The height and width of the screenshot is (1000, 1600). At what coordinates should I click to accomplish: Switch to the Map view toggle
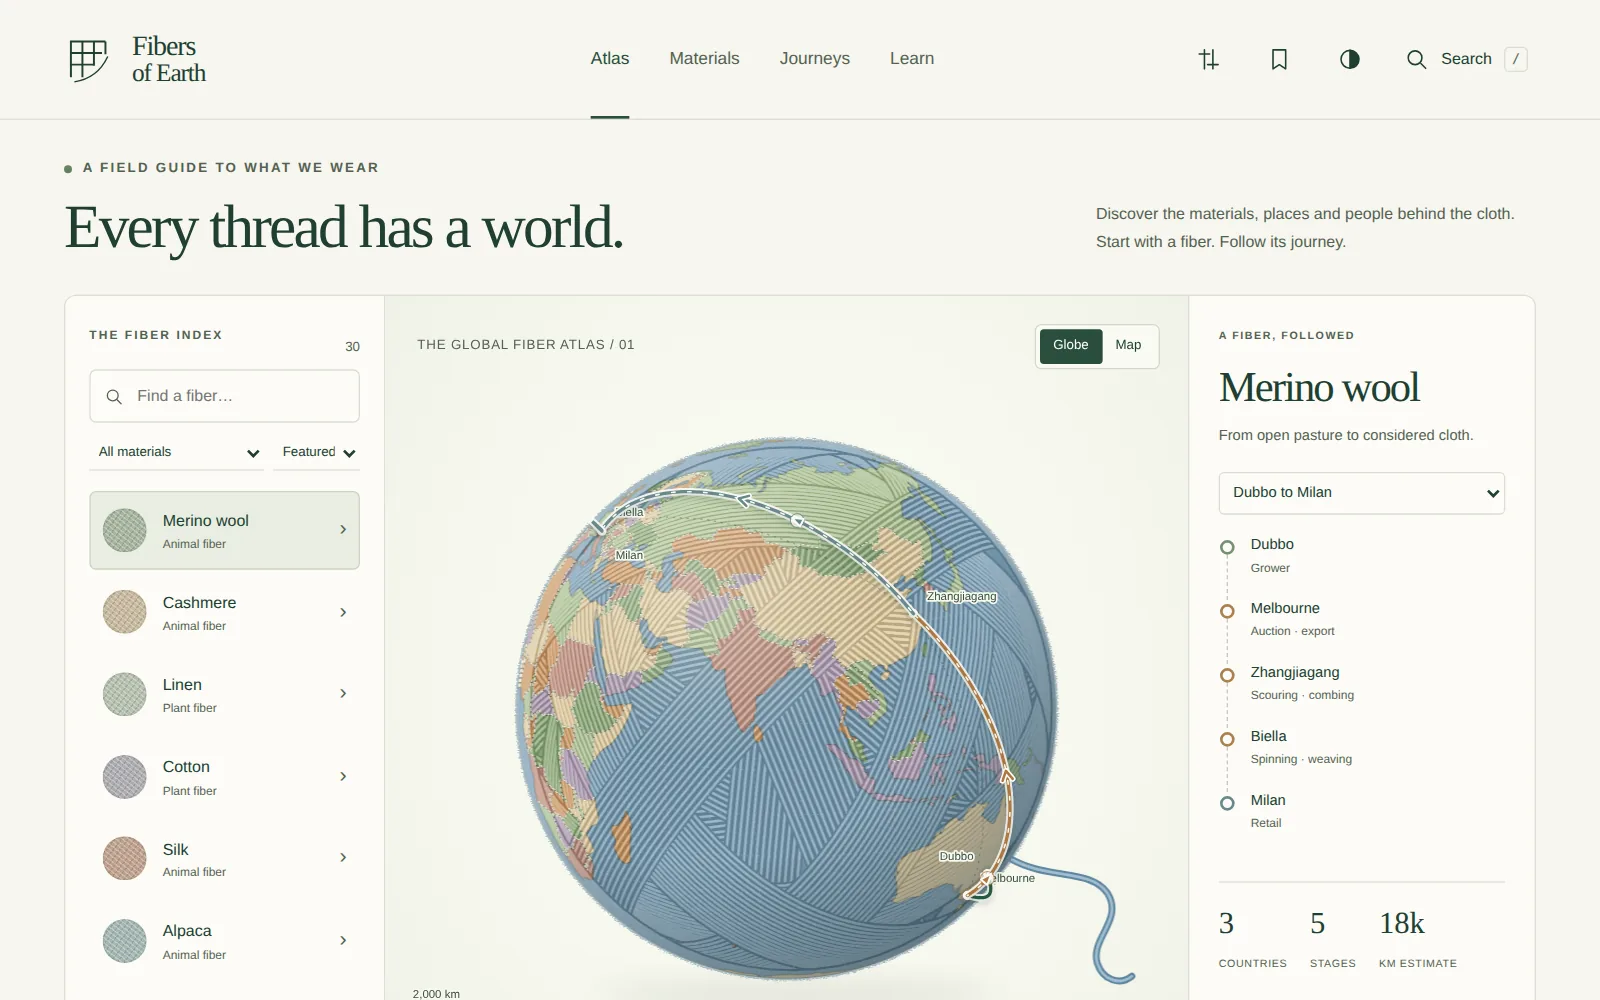pos(1128,346)
